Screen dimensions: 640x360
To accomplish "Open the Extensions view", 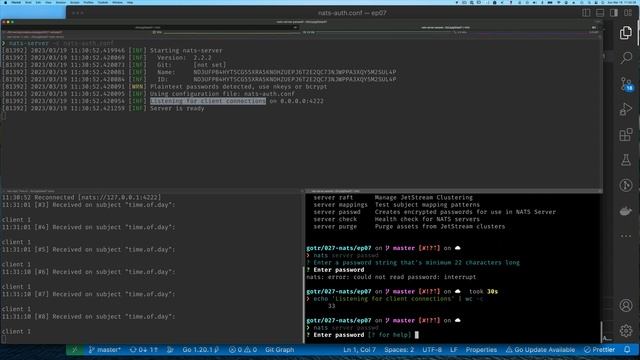I will pyautogui.click(x=626, y=135).
